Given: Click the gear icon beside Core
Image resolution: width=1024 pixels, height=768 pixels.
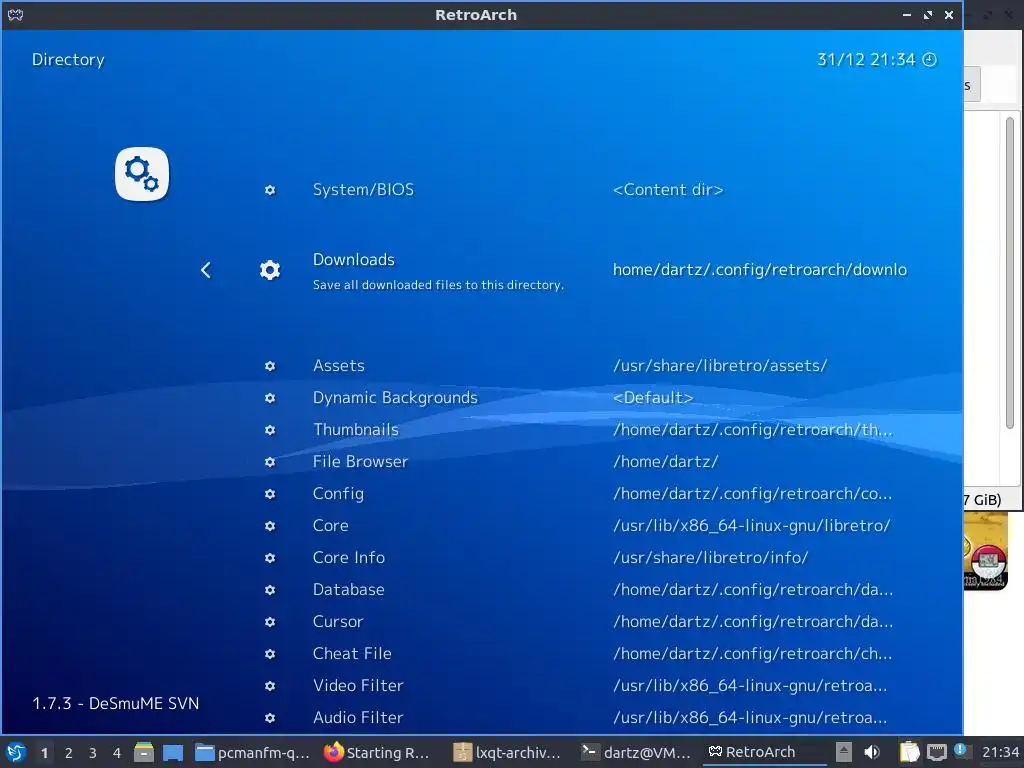Looking at the screenshot, I should pyautogui.click(x=270, y=526).
